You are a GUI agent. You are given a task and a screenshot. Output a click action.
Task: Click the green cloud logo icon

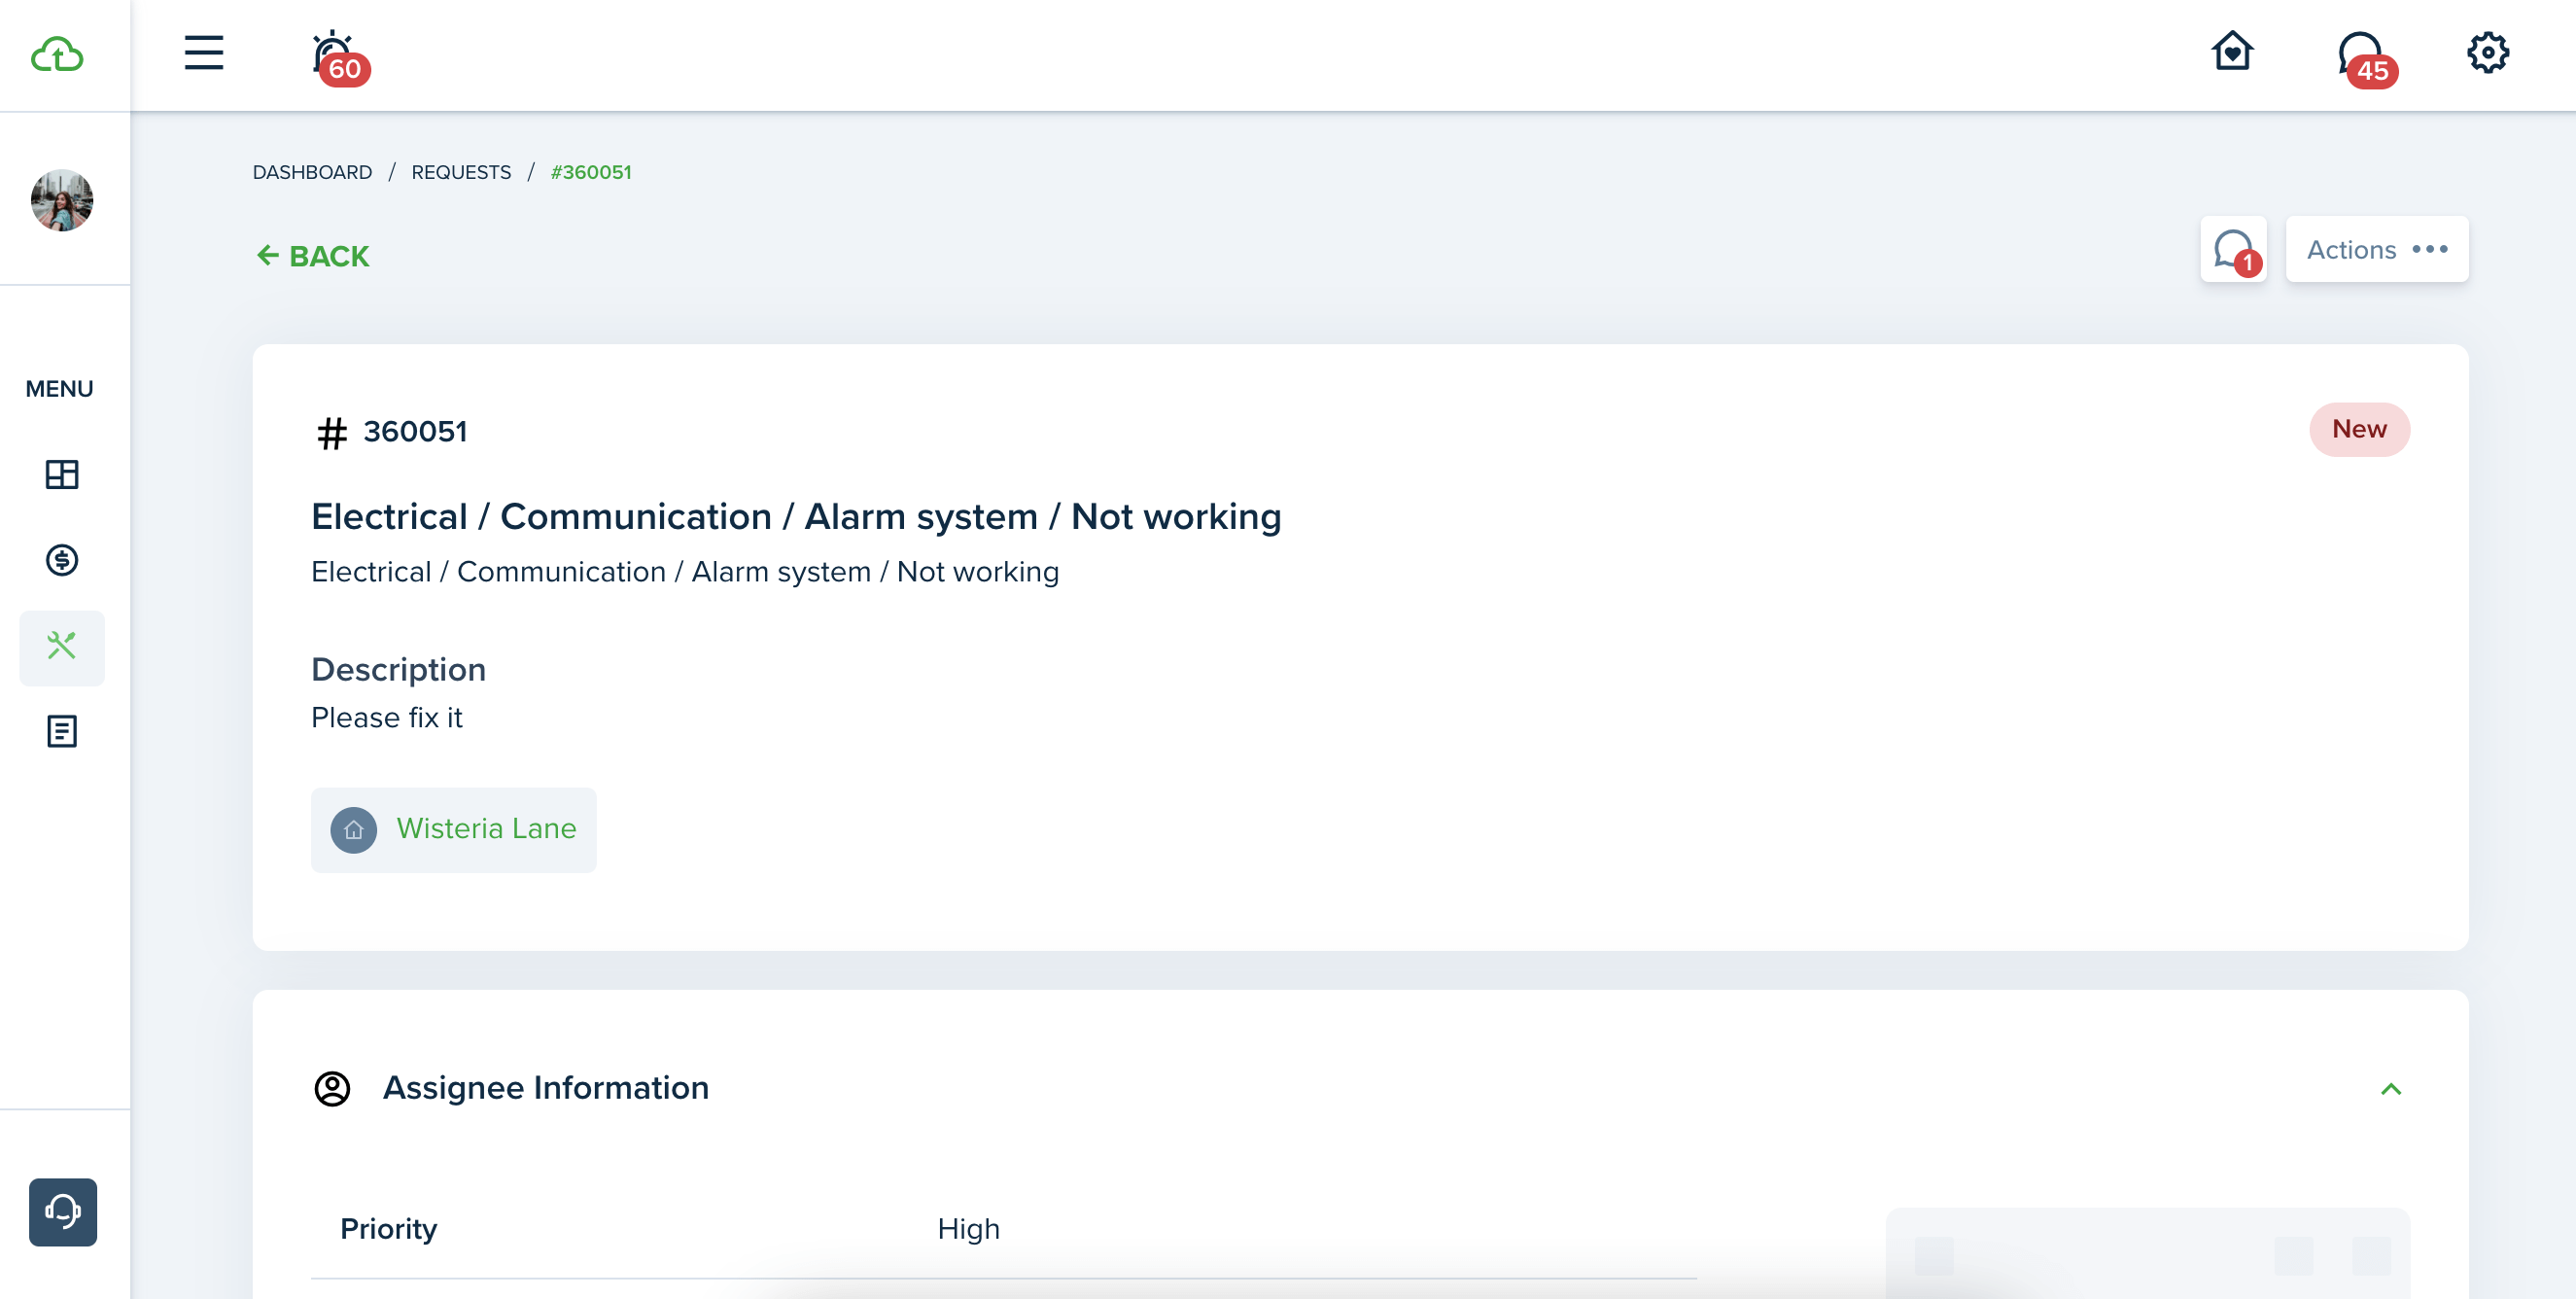pos(57,54)
